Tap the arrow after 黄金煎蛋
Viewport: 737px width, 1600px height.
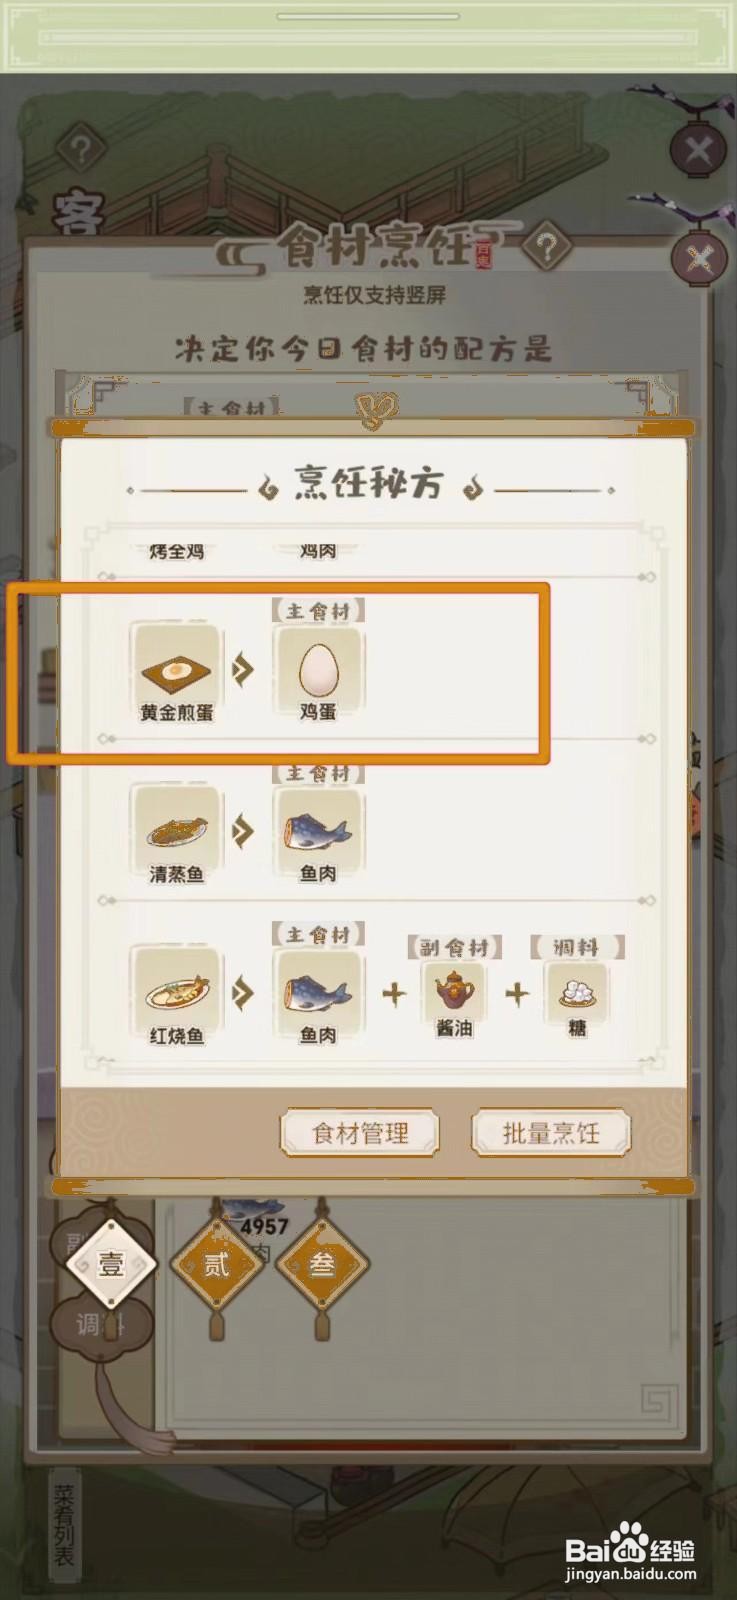click(x=242, y=669)
